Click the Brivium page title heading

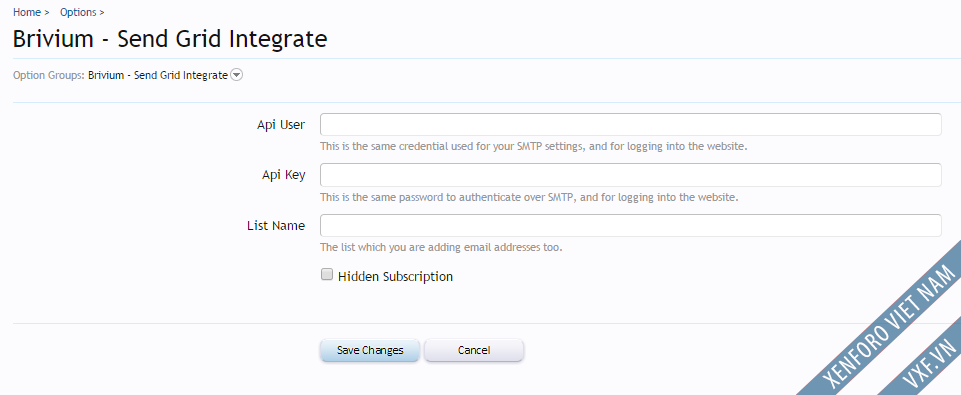coord(170,39)
